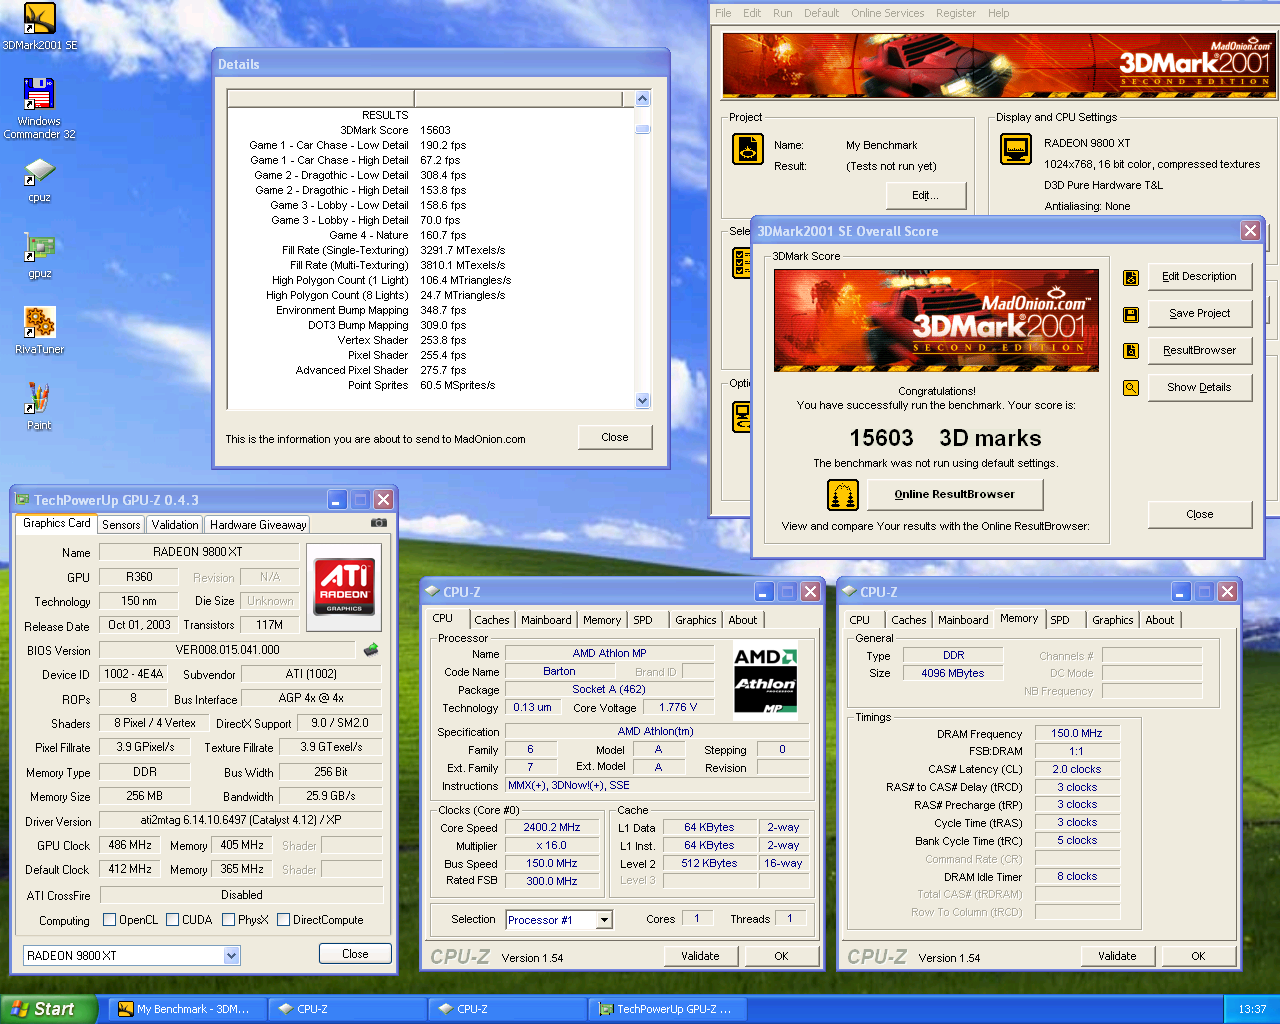Switch to My Benchmark taskbar button
Image resolution: width=1280 pixels, height=1024 pixels.
point(187,1009)
